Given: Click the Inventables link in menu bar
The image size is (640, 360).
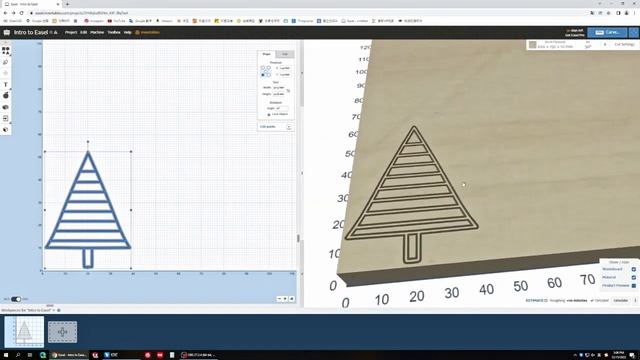Looking at the screenshot, I should point(147,32).
